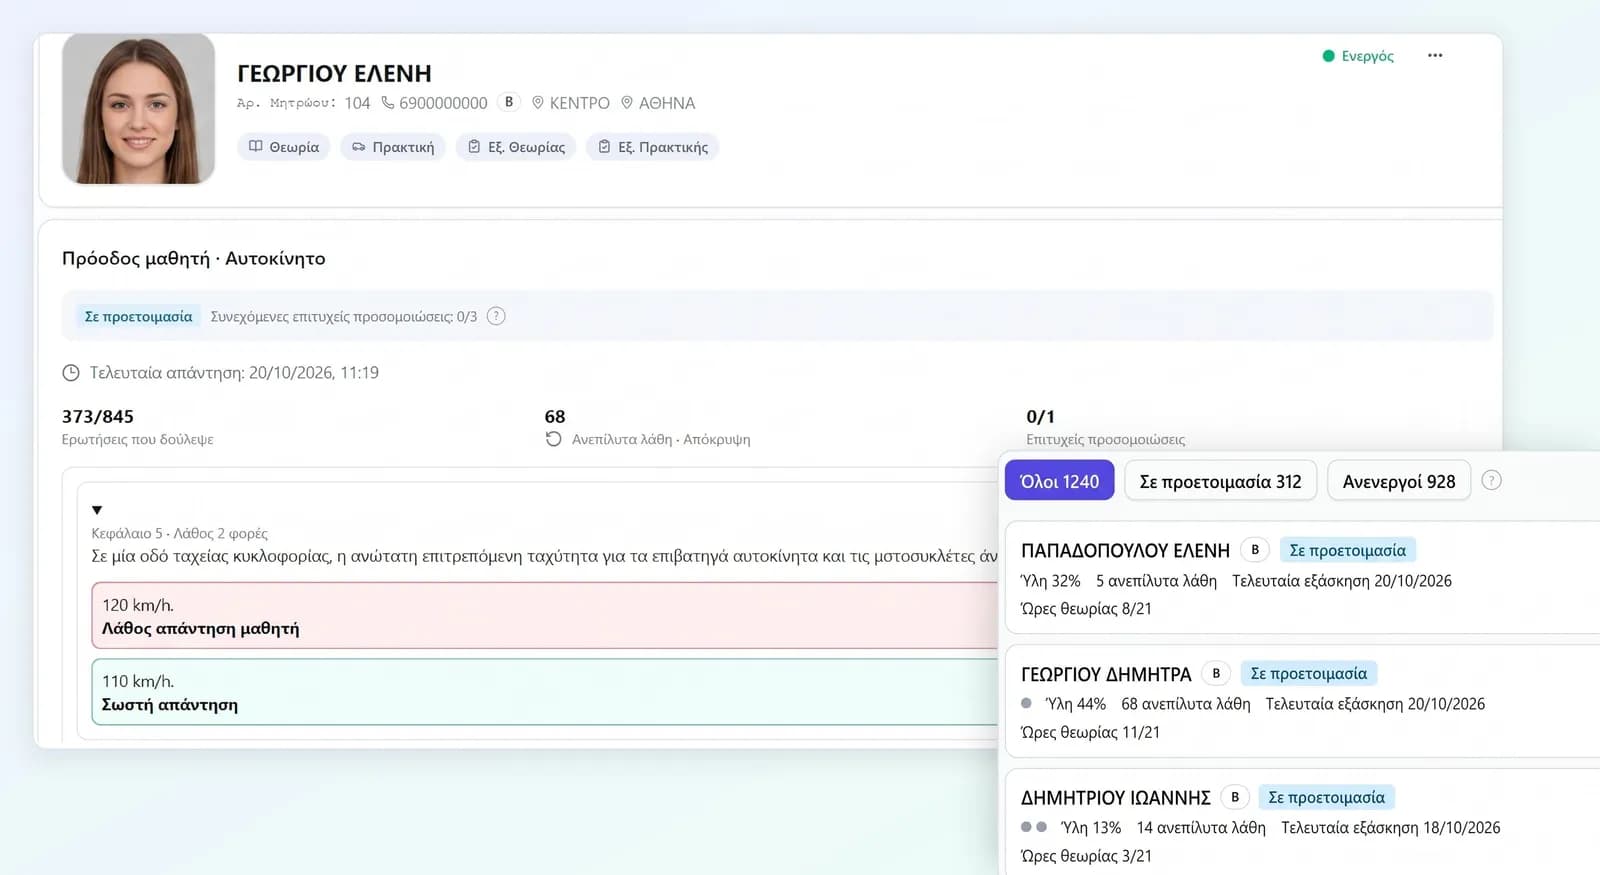1600x875 pixels.
Task: Open the Εξ. Θεωρίας button
Action: pyautogui.click(x=516, y=147)
